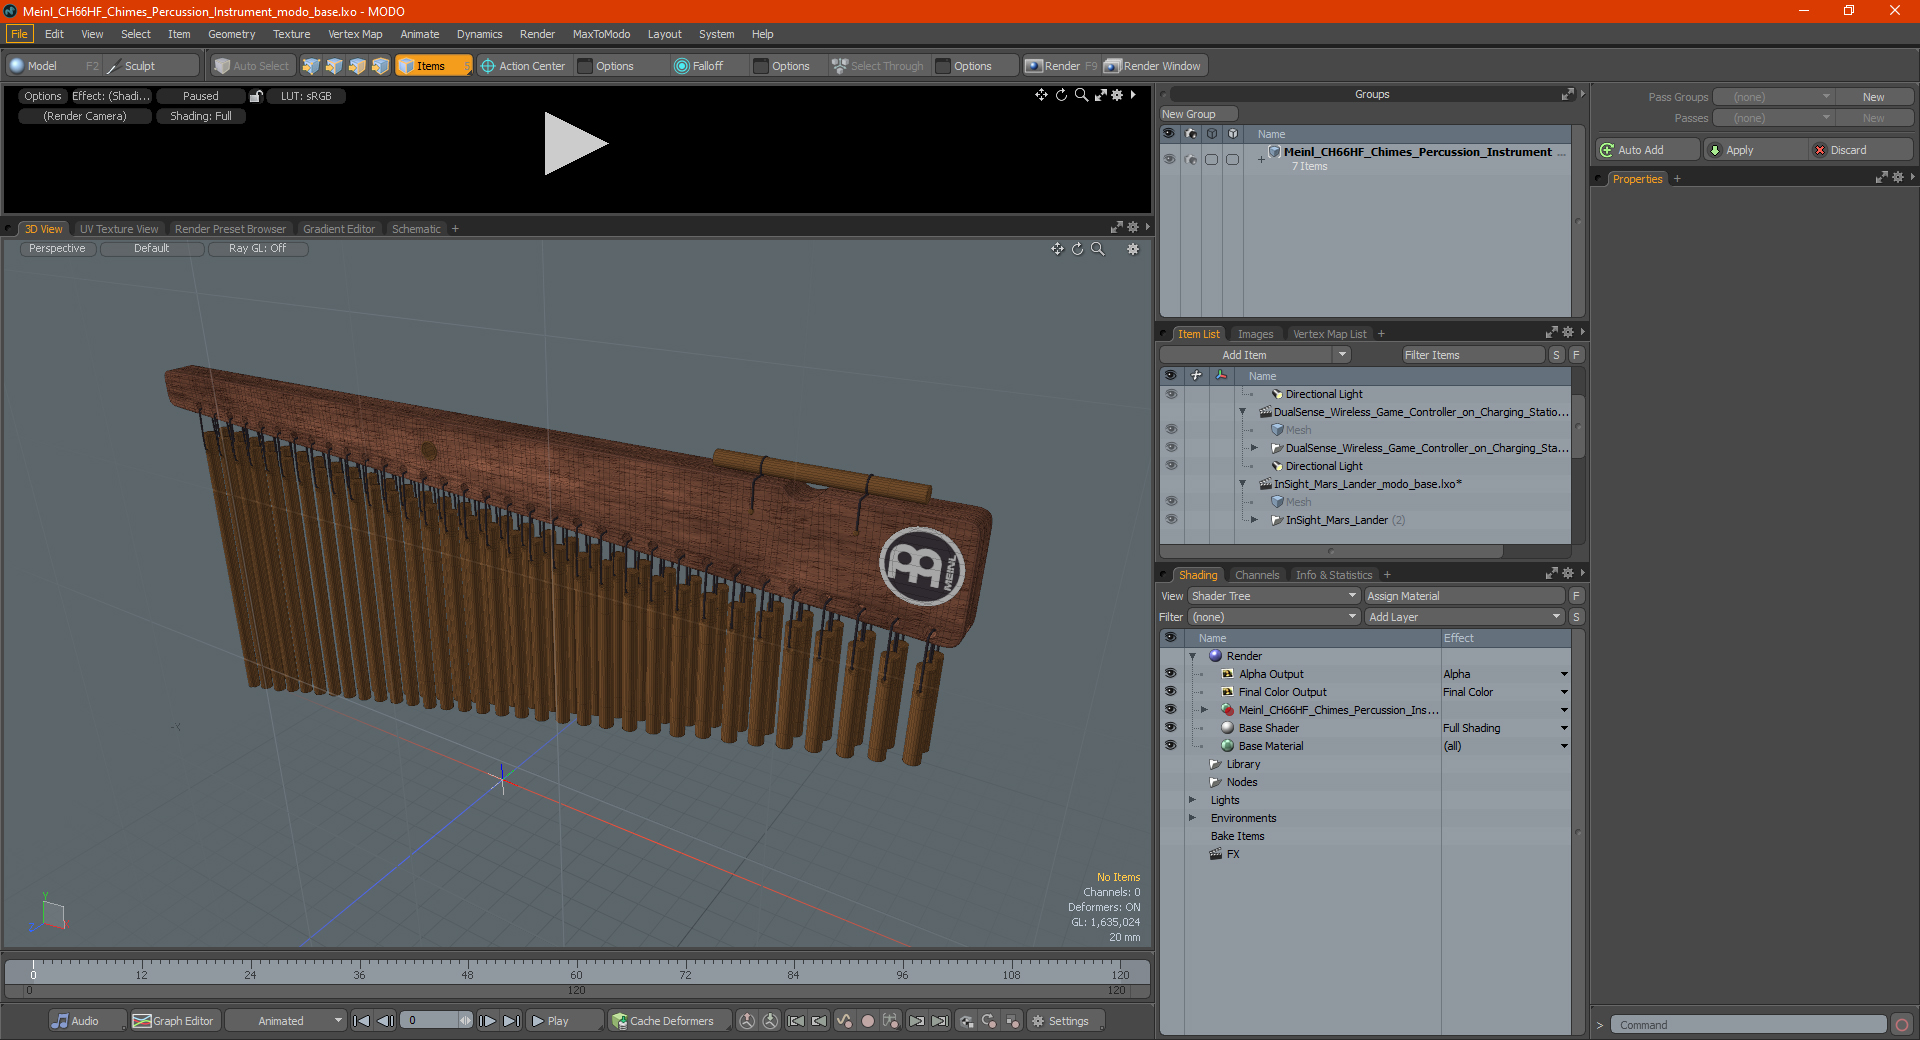Viewport: 1920px width, 1040px height.
Task: Toggle Falloff Options checkbox
Action: [x=761, y=66]
